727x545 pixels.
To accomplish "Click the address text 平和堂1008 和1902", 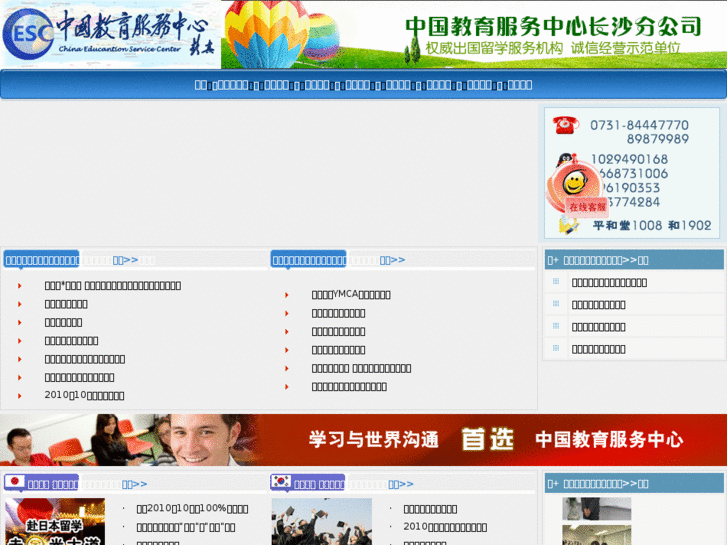I will coord(652,225).
